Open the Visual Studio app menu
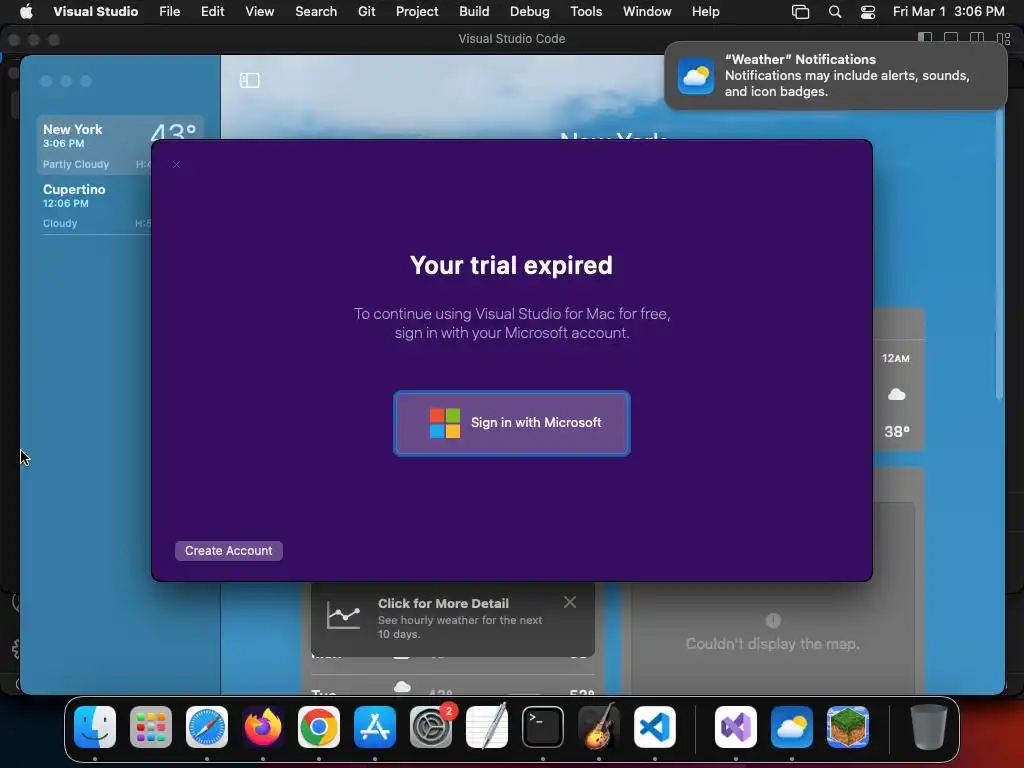Image resolution: width=1024 pixels, height=768 pixels. click(95, 11)
